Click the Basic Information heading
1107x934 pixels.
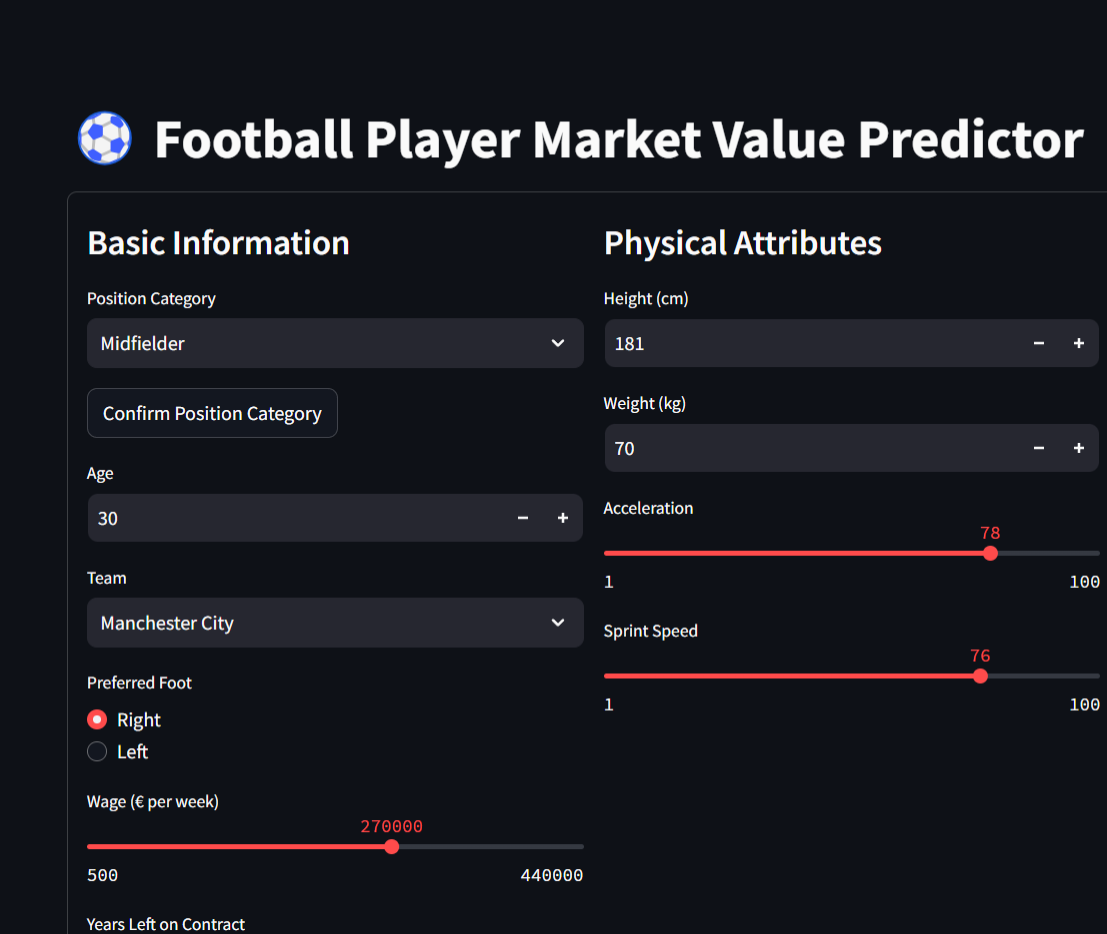(x=218, y=243)
